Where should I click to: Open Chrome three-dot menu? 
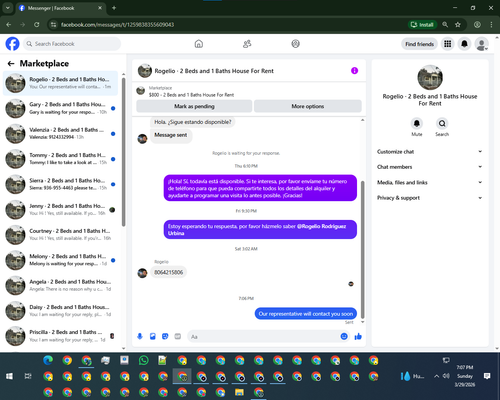coord(491,25)
